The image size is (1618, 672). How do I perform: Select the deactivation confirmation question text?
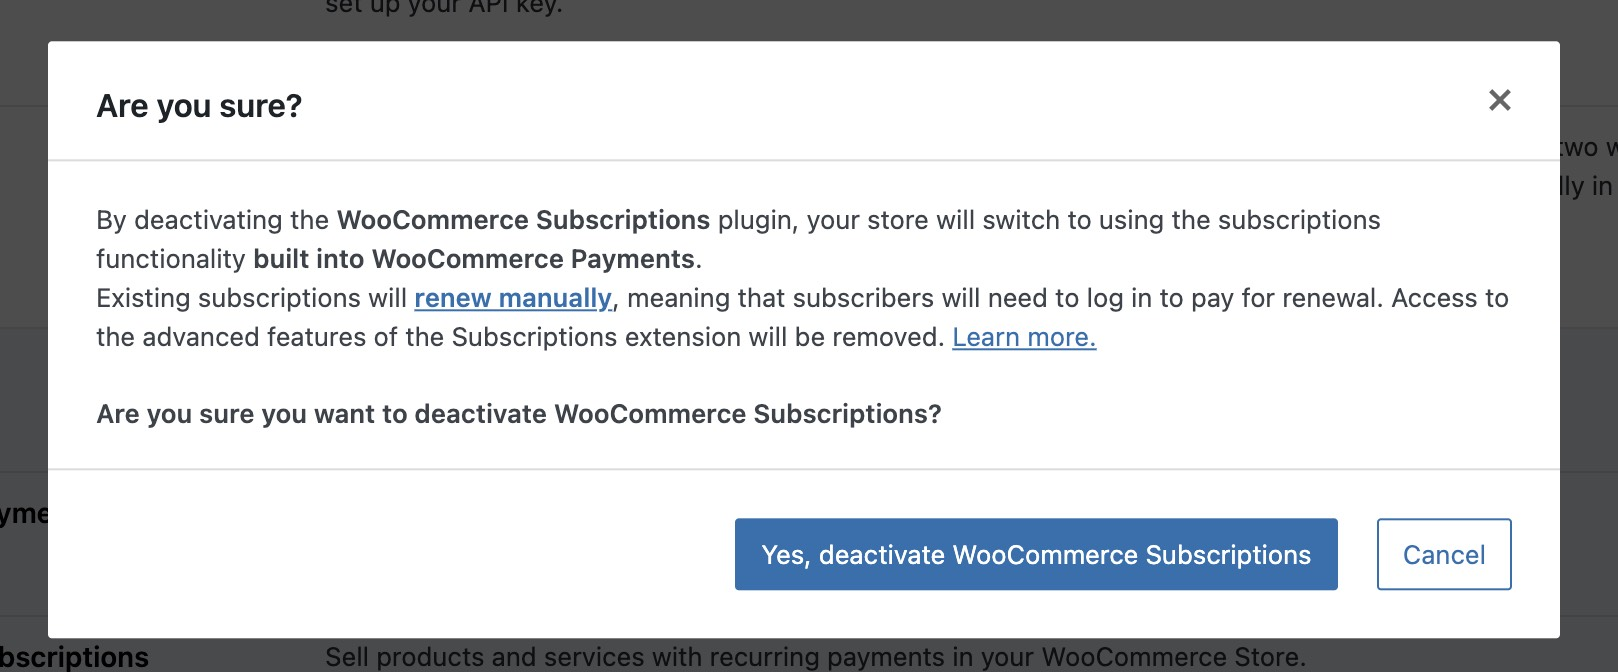click(x=517, y=413)
